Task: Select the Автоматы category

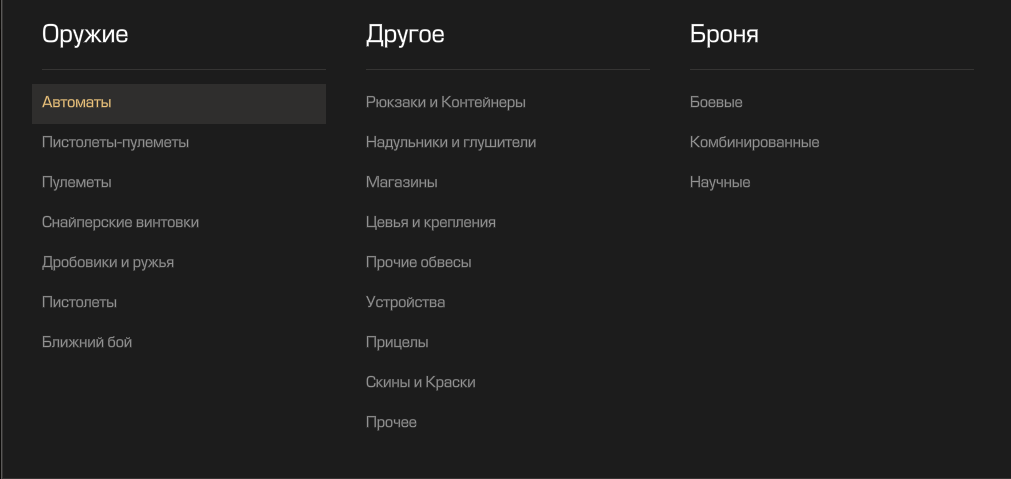Action: pyautogui.click(x=77, y=103)
